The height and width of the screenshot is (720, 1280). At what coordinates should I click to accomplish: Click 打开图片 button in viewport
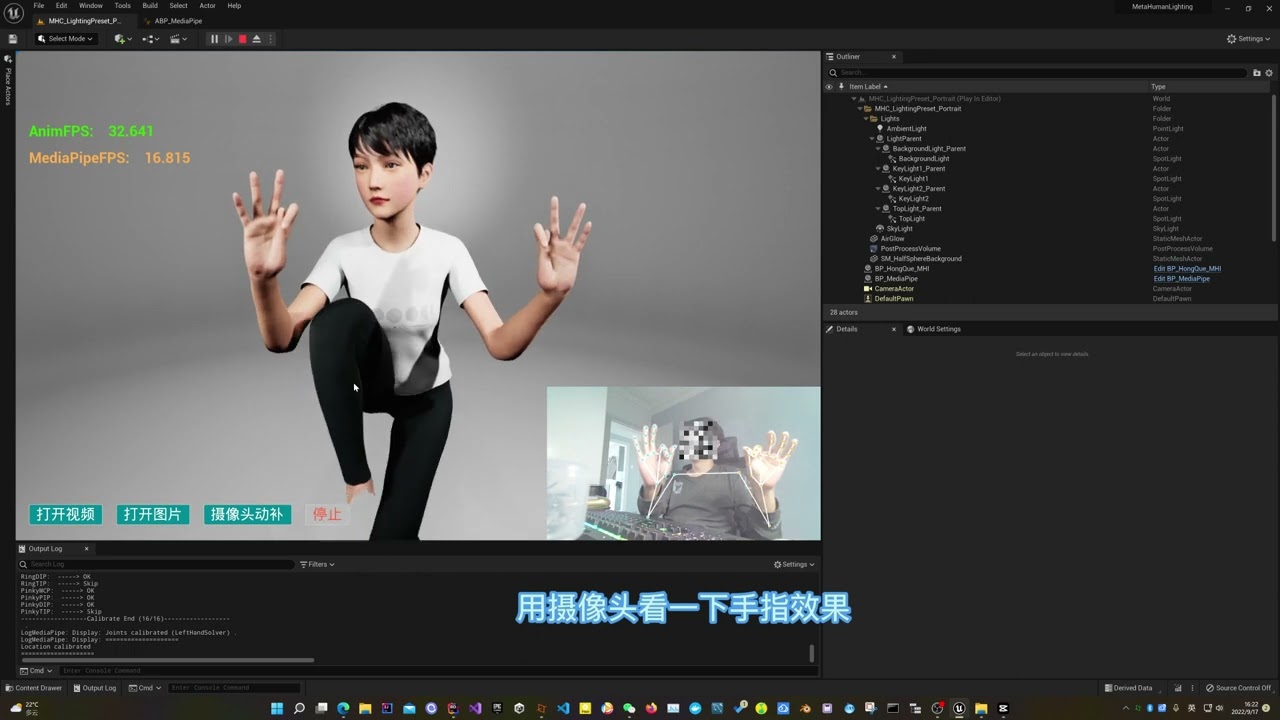pos(152,514)
